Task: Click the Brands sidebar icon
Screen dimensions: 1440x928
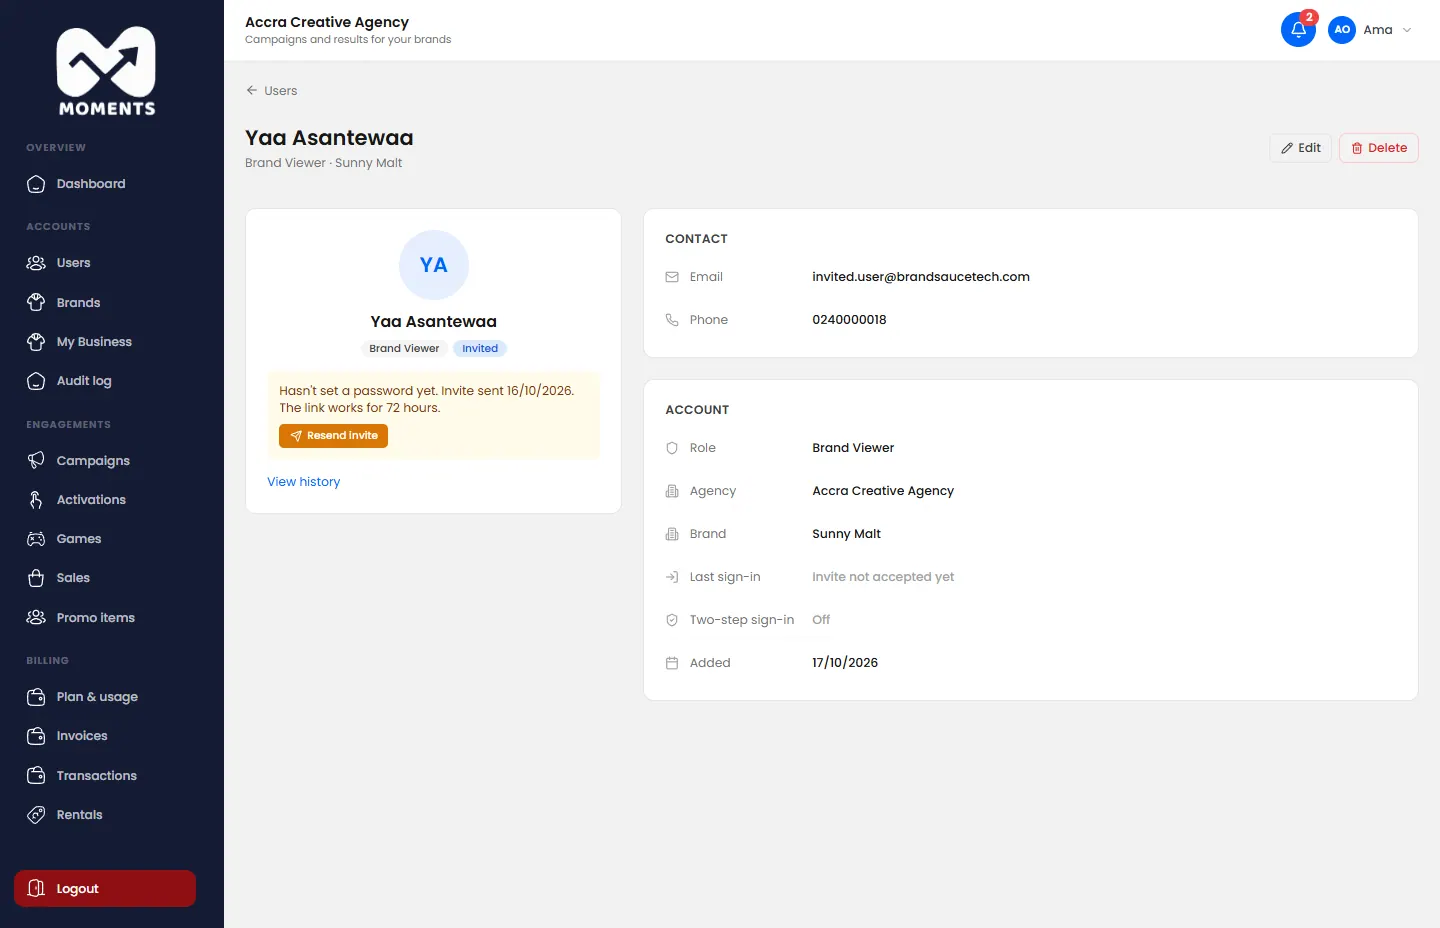Action: [x=36, y=302]
